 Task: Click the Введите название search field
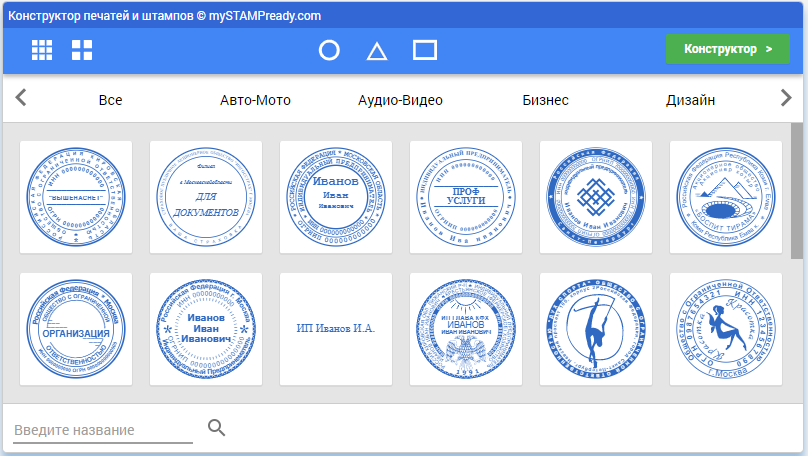[103, 430]
